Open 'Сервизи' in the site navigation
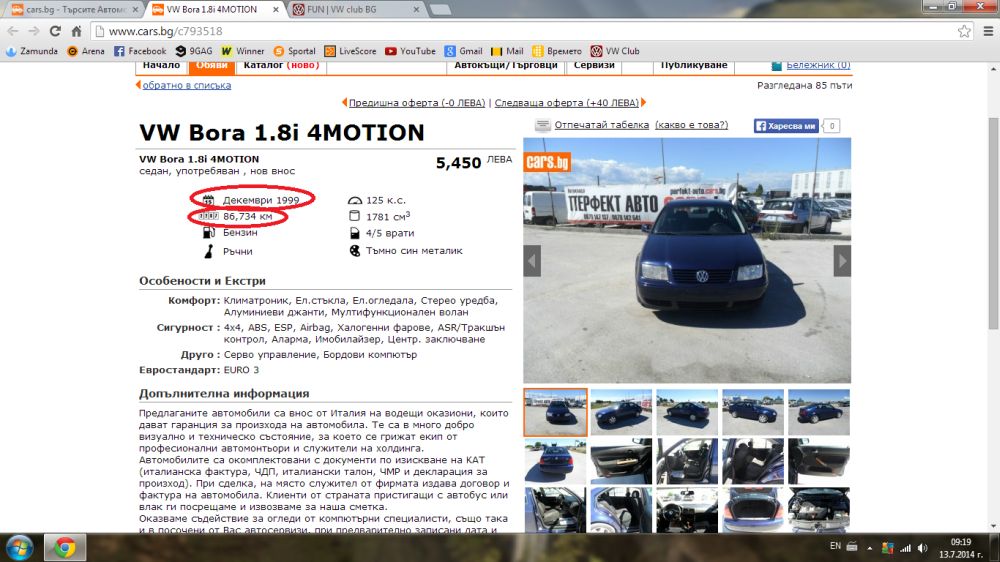Viewport: 1000px width, 562px height. pyautogui.click(x=594, y=65)
